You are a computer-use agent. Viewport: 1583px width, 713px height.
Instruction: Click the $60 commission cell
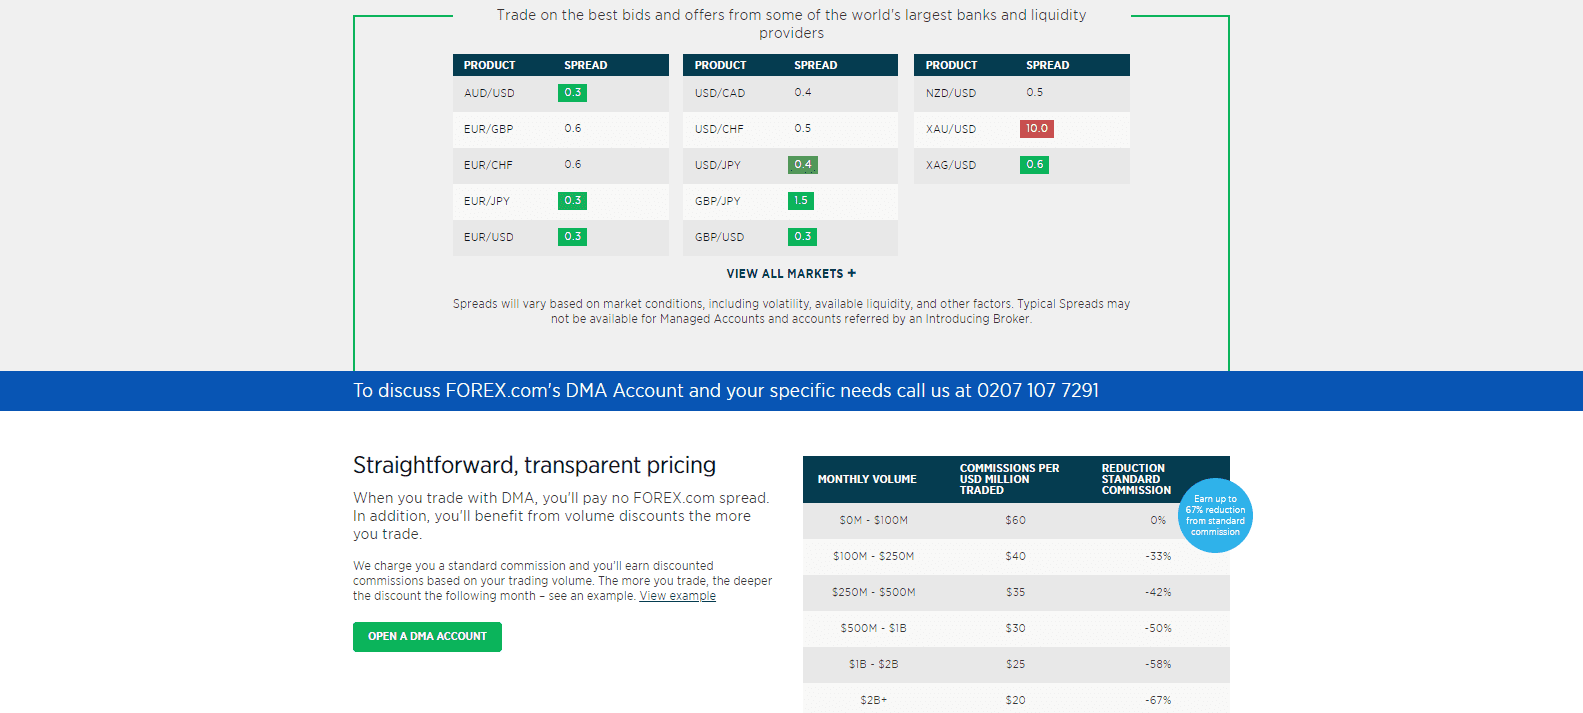coord(1016,521)
